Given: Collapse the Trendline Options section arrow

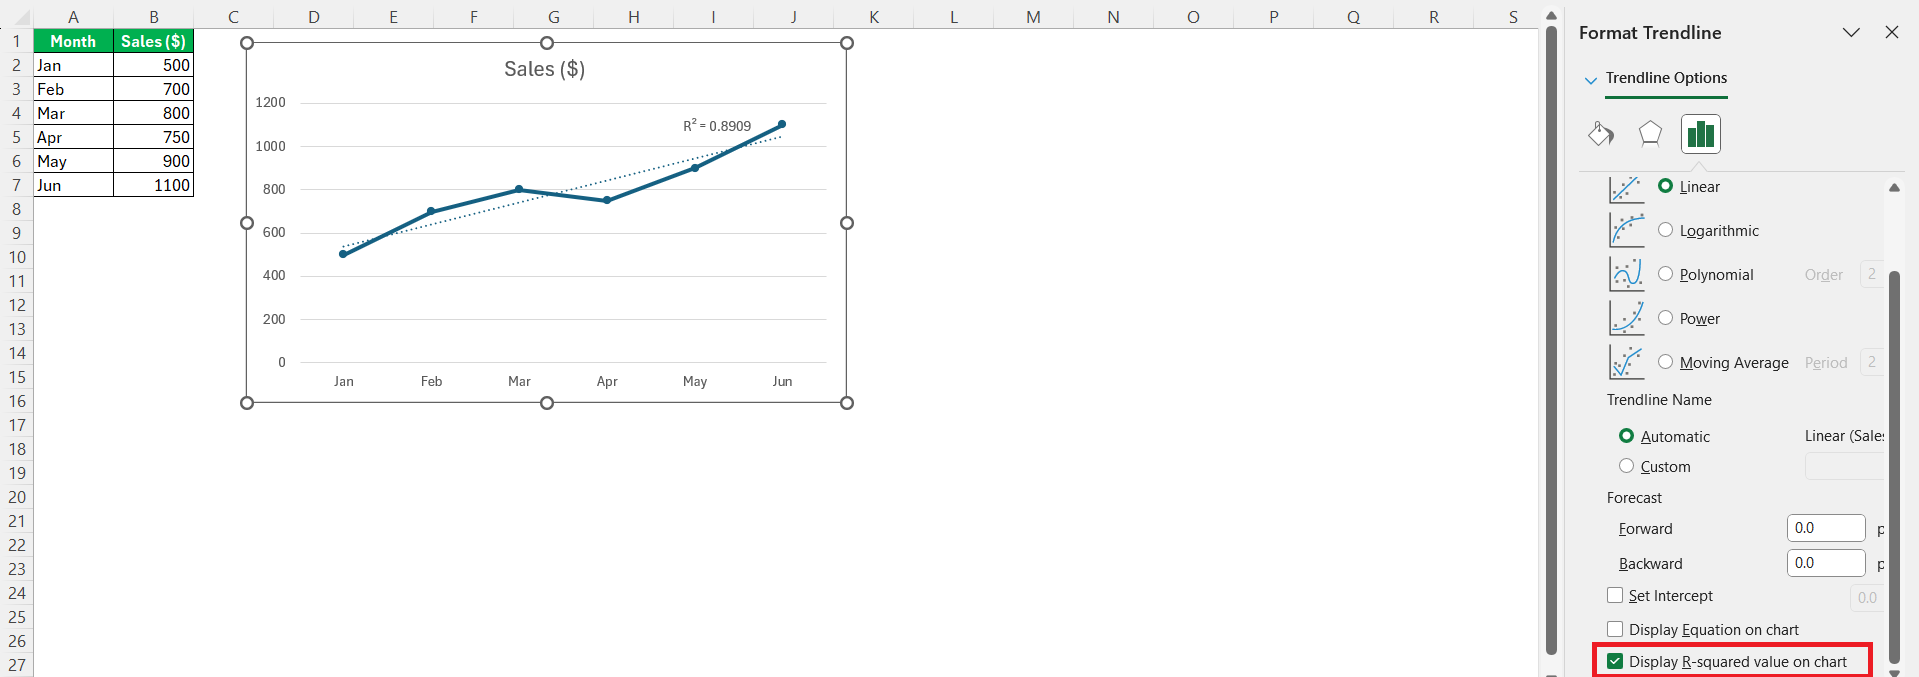Looking at the screenshot, I should [1591, 80].
